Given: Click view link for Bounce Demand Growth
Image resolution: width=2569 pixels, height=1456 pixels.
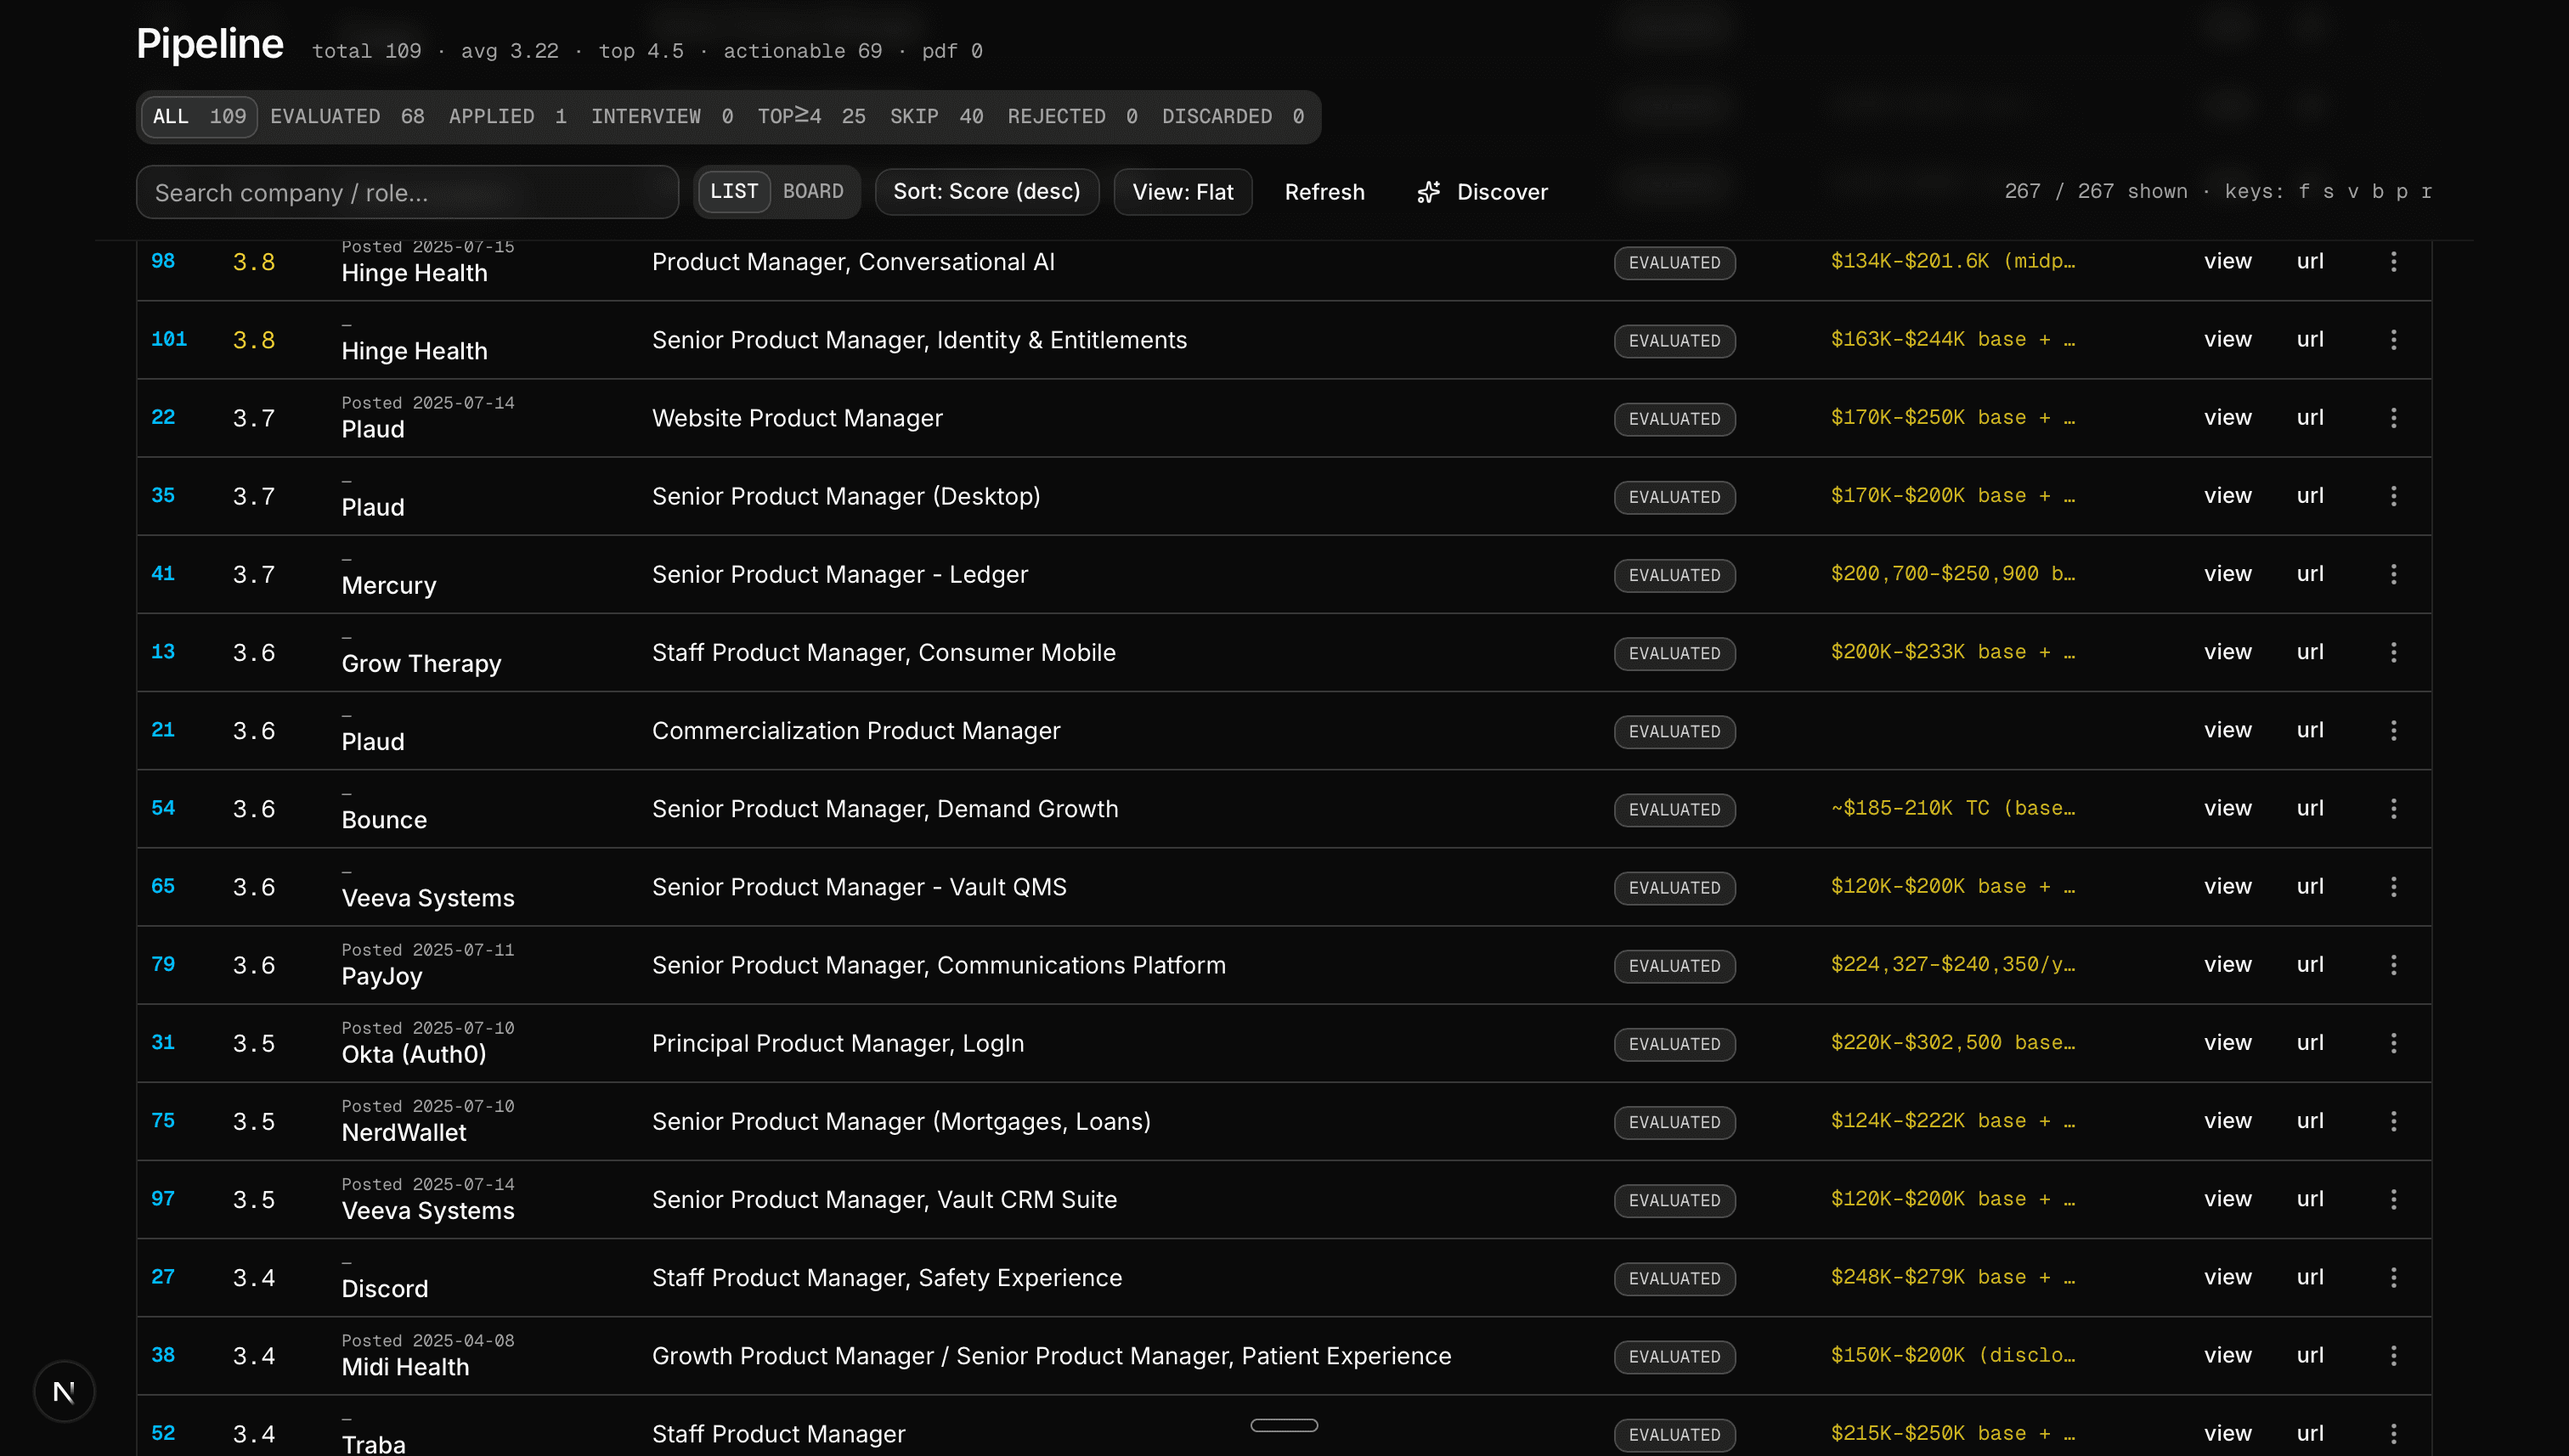Looking at the screenshot, I should [x=2227, y=808].
